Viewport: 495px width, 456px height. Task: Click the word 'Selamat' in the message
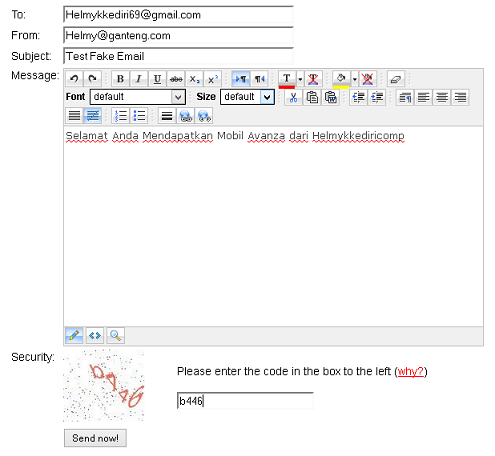87,136
